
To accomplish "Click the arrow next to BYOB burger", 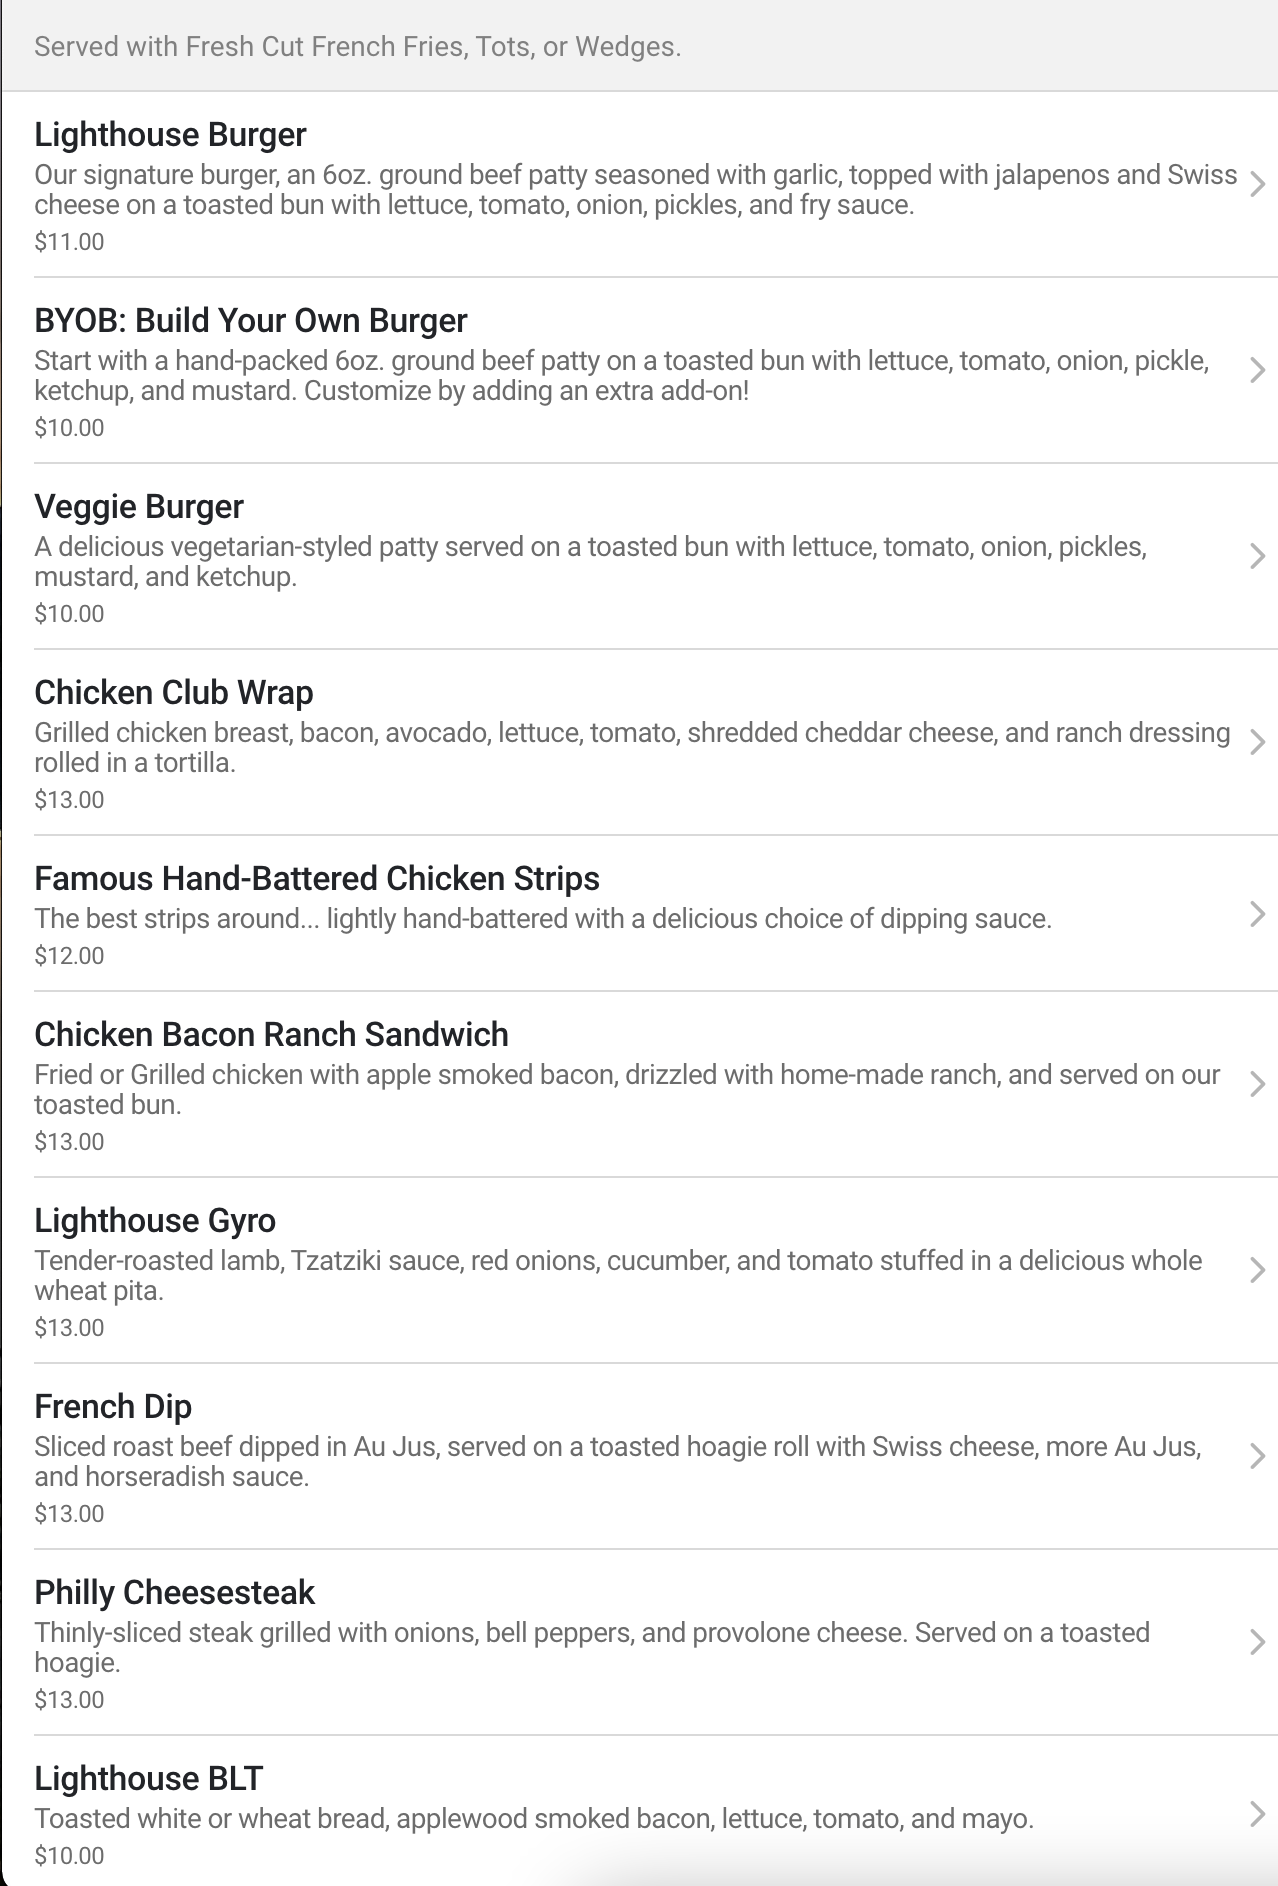I will (1258, 370).
